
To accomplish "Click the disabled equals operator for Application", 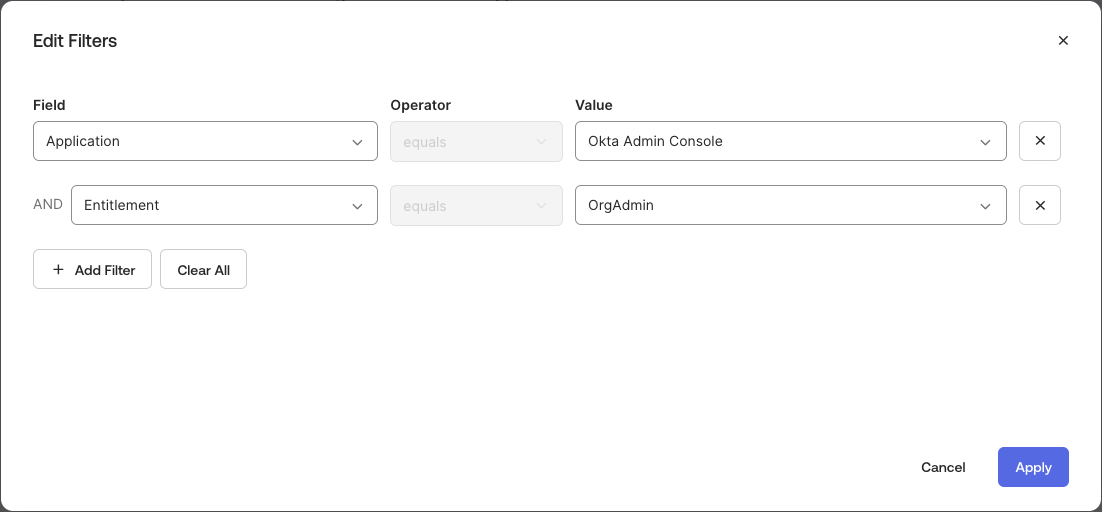I will coord(477,142).
